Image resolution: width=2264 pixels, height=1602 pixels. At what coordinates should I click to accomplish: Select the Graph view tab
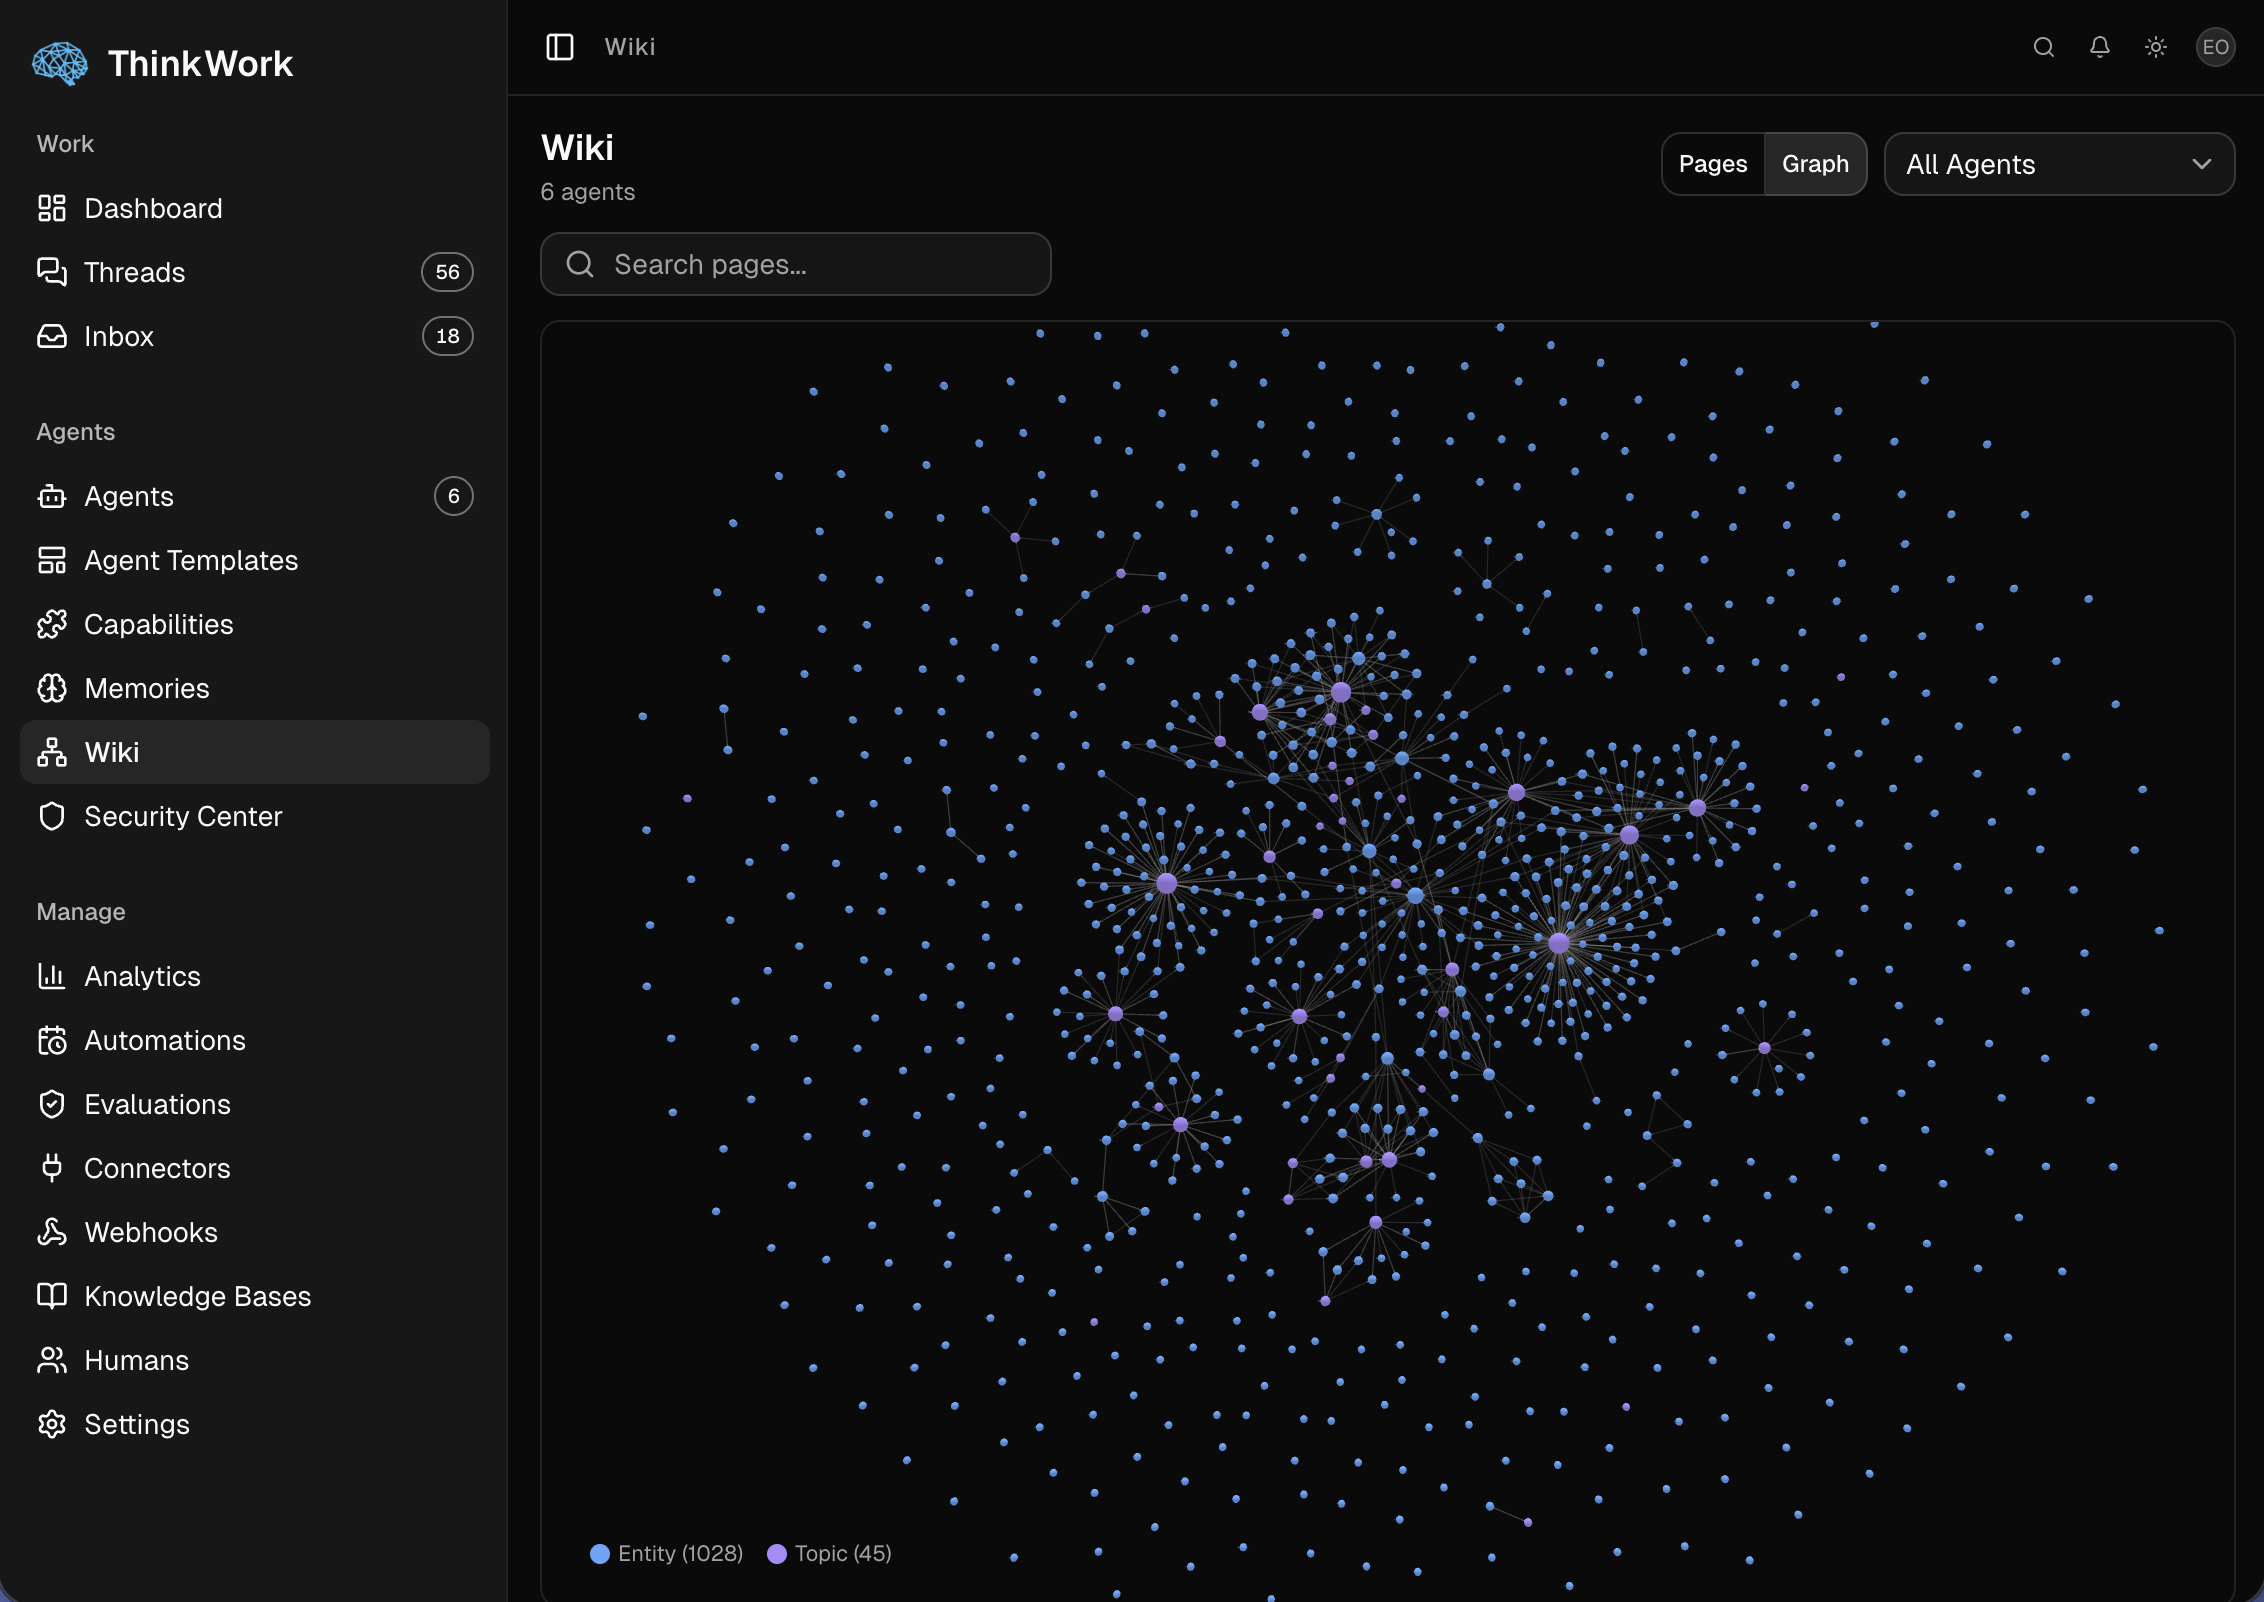click(1816, 163)
